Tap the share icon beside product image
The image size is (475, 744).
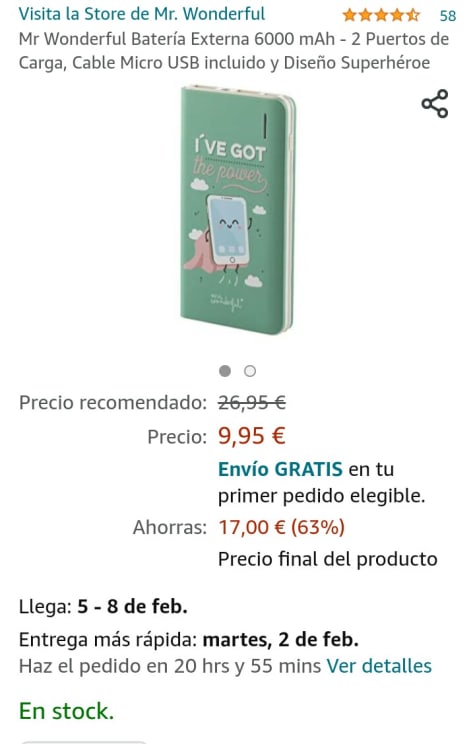click(435, 103)
